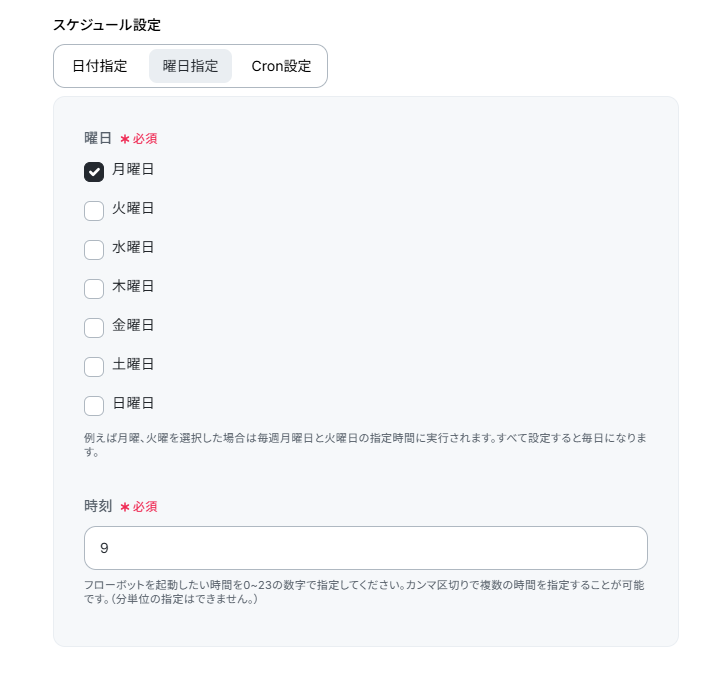Select the 曜日指定 tab
726x676 pixels.
click(190, 67)
